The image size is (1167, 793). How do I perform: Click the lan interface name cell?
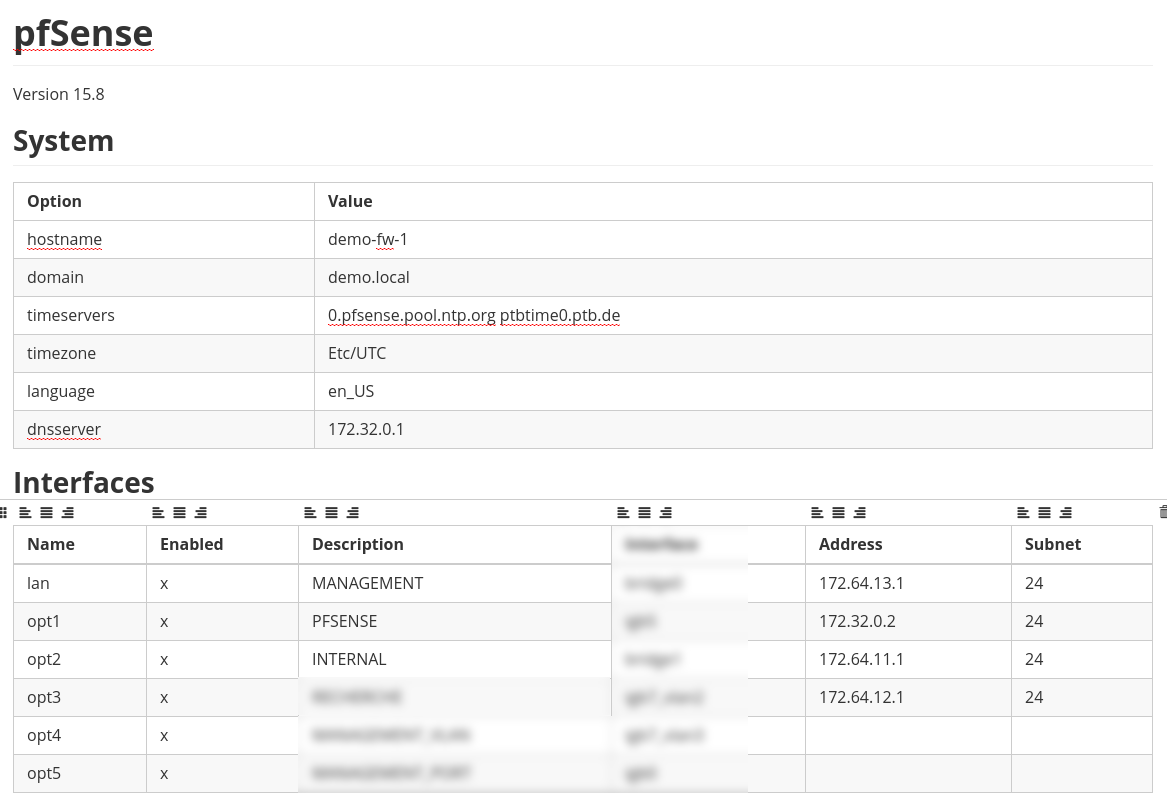[80, 583]
